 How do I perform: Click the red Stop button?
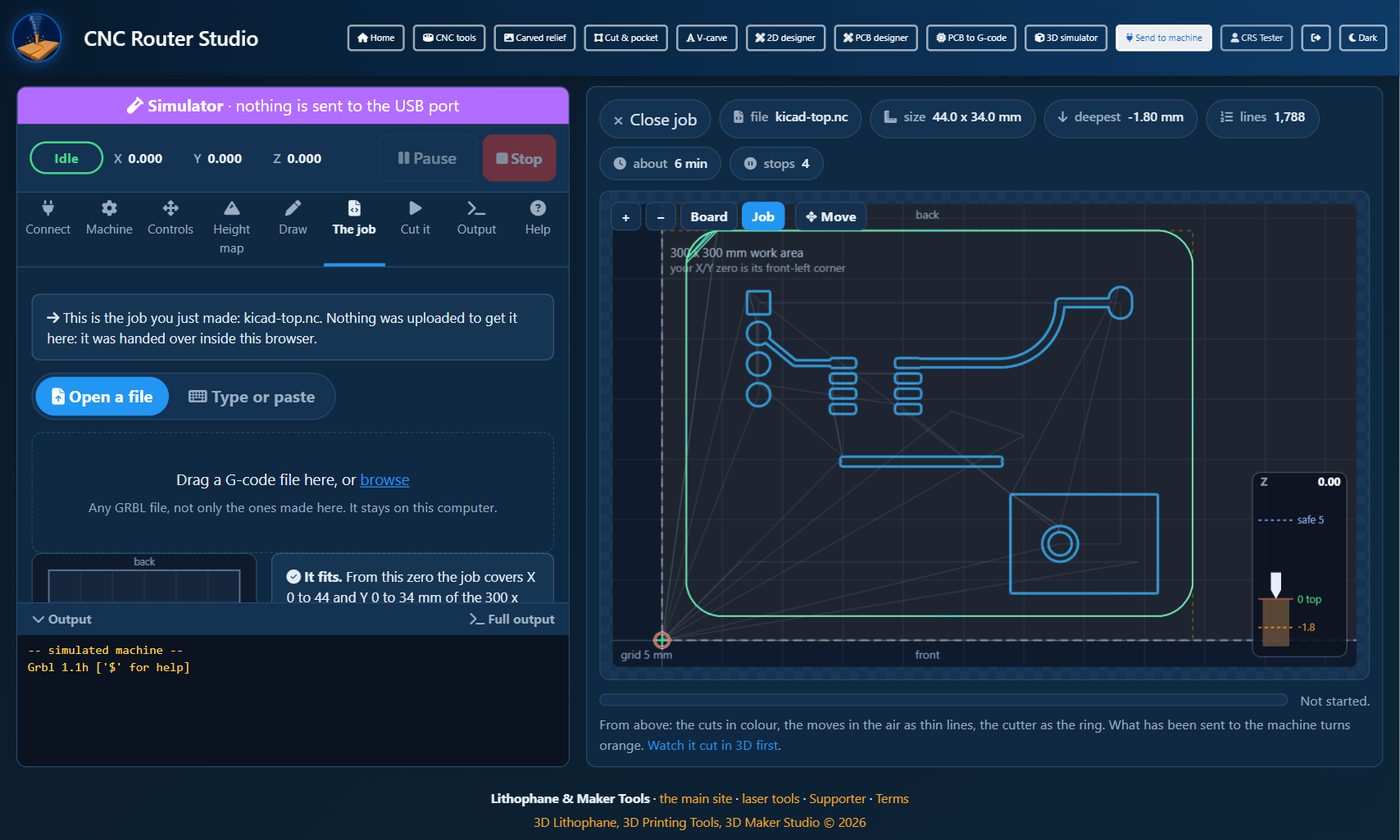(x=519, y=158)
